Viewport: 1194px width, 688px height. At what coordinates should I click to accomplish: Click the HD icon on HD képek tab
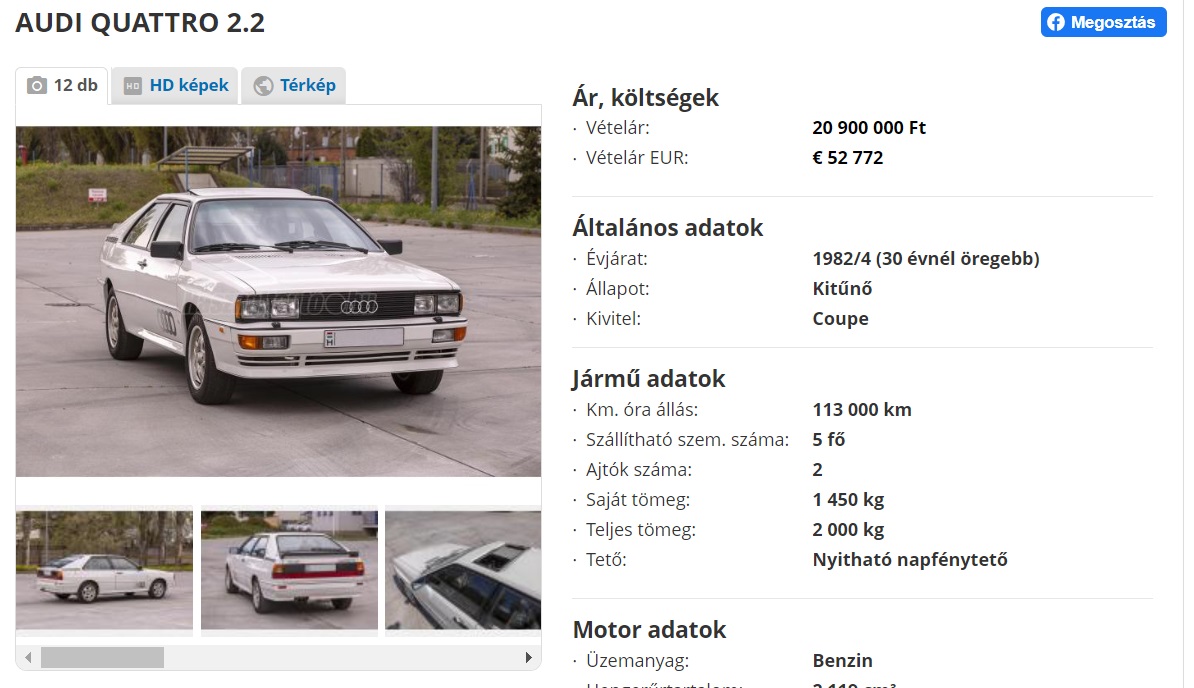(x=132, y=86)
